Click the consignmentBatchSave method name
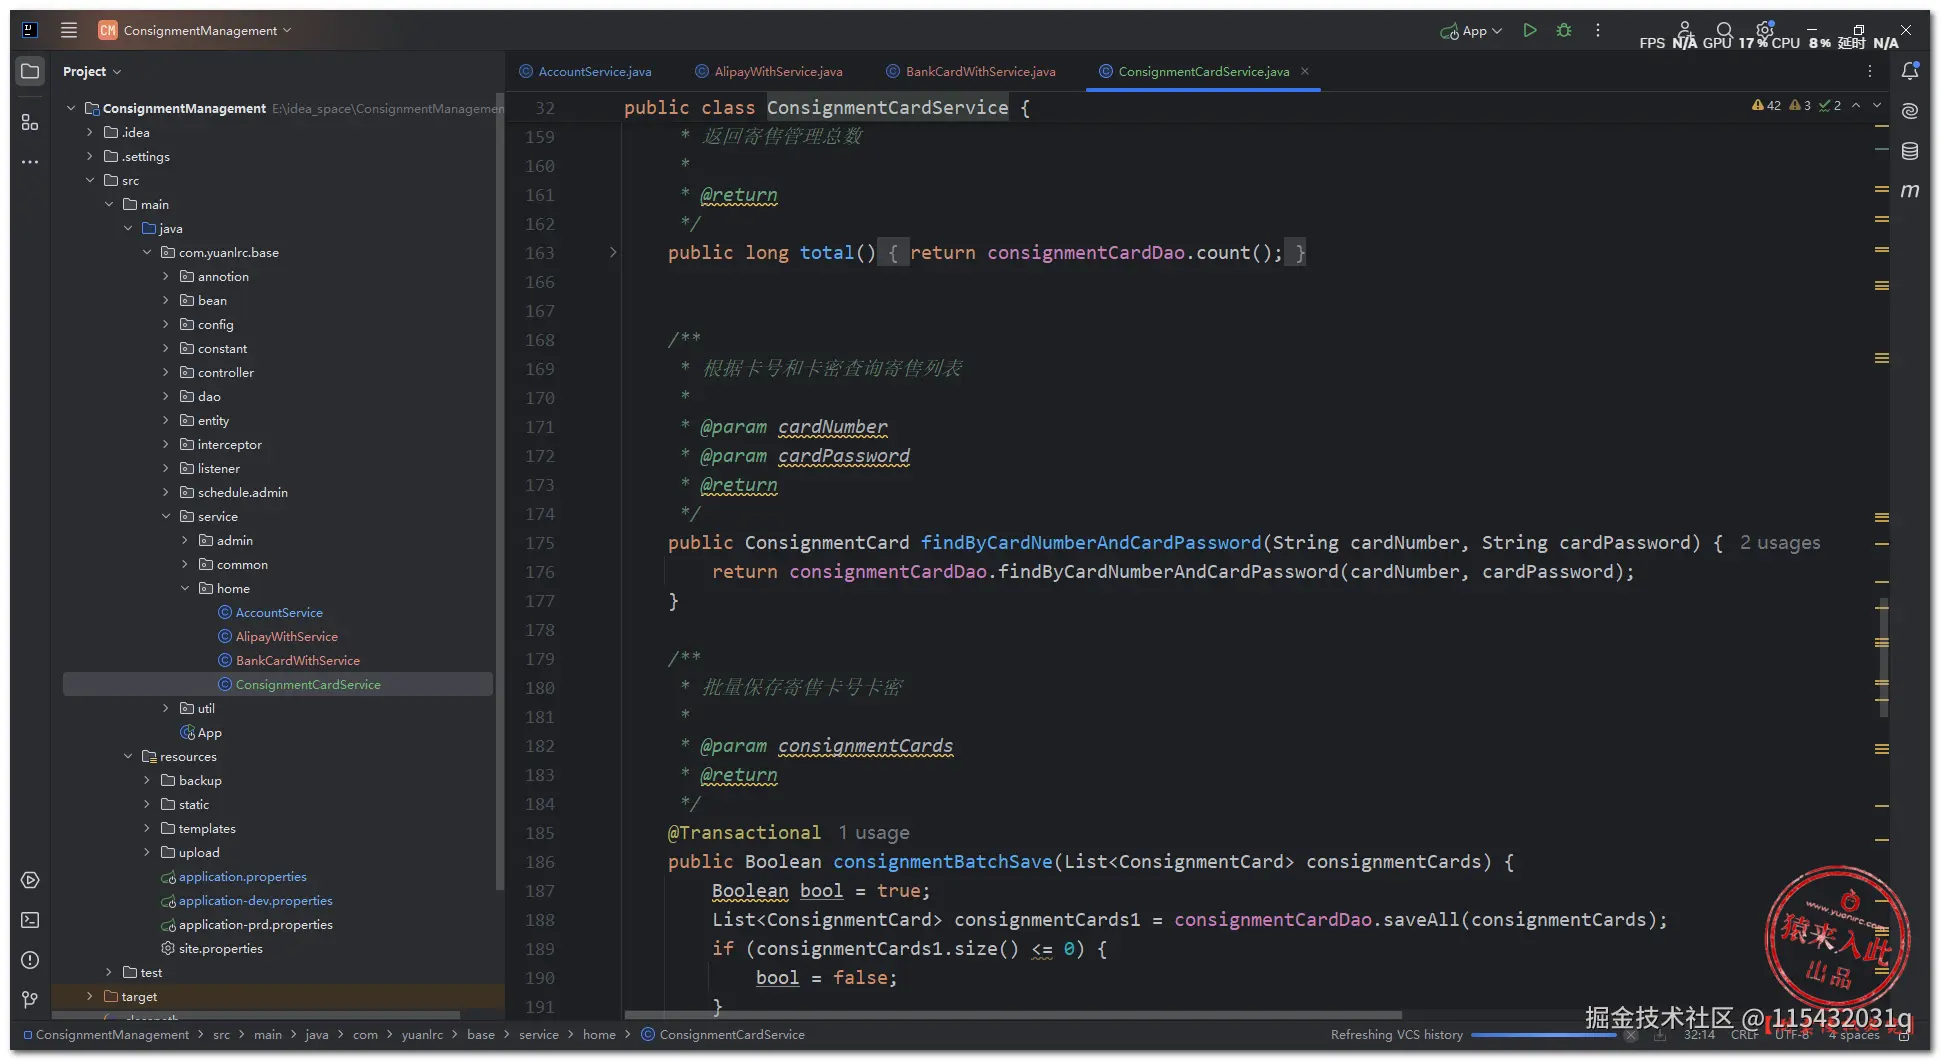The image size is (1941, 1061). click(943, 862)
